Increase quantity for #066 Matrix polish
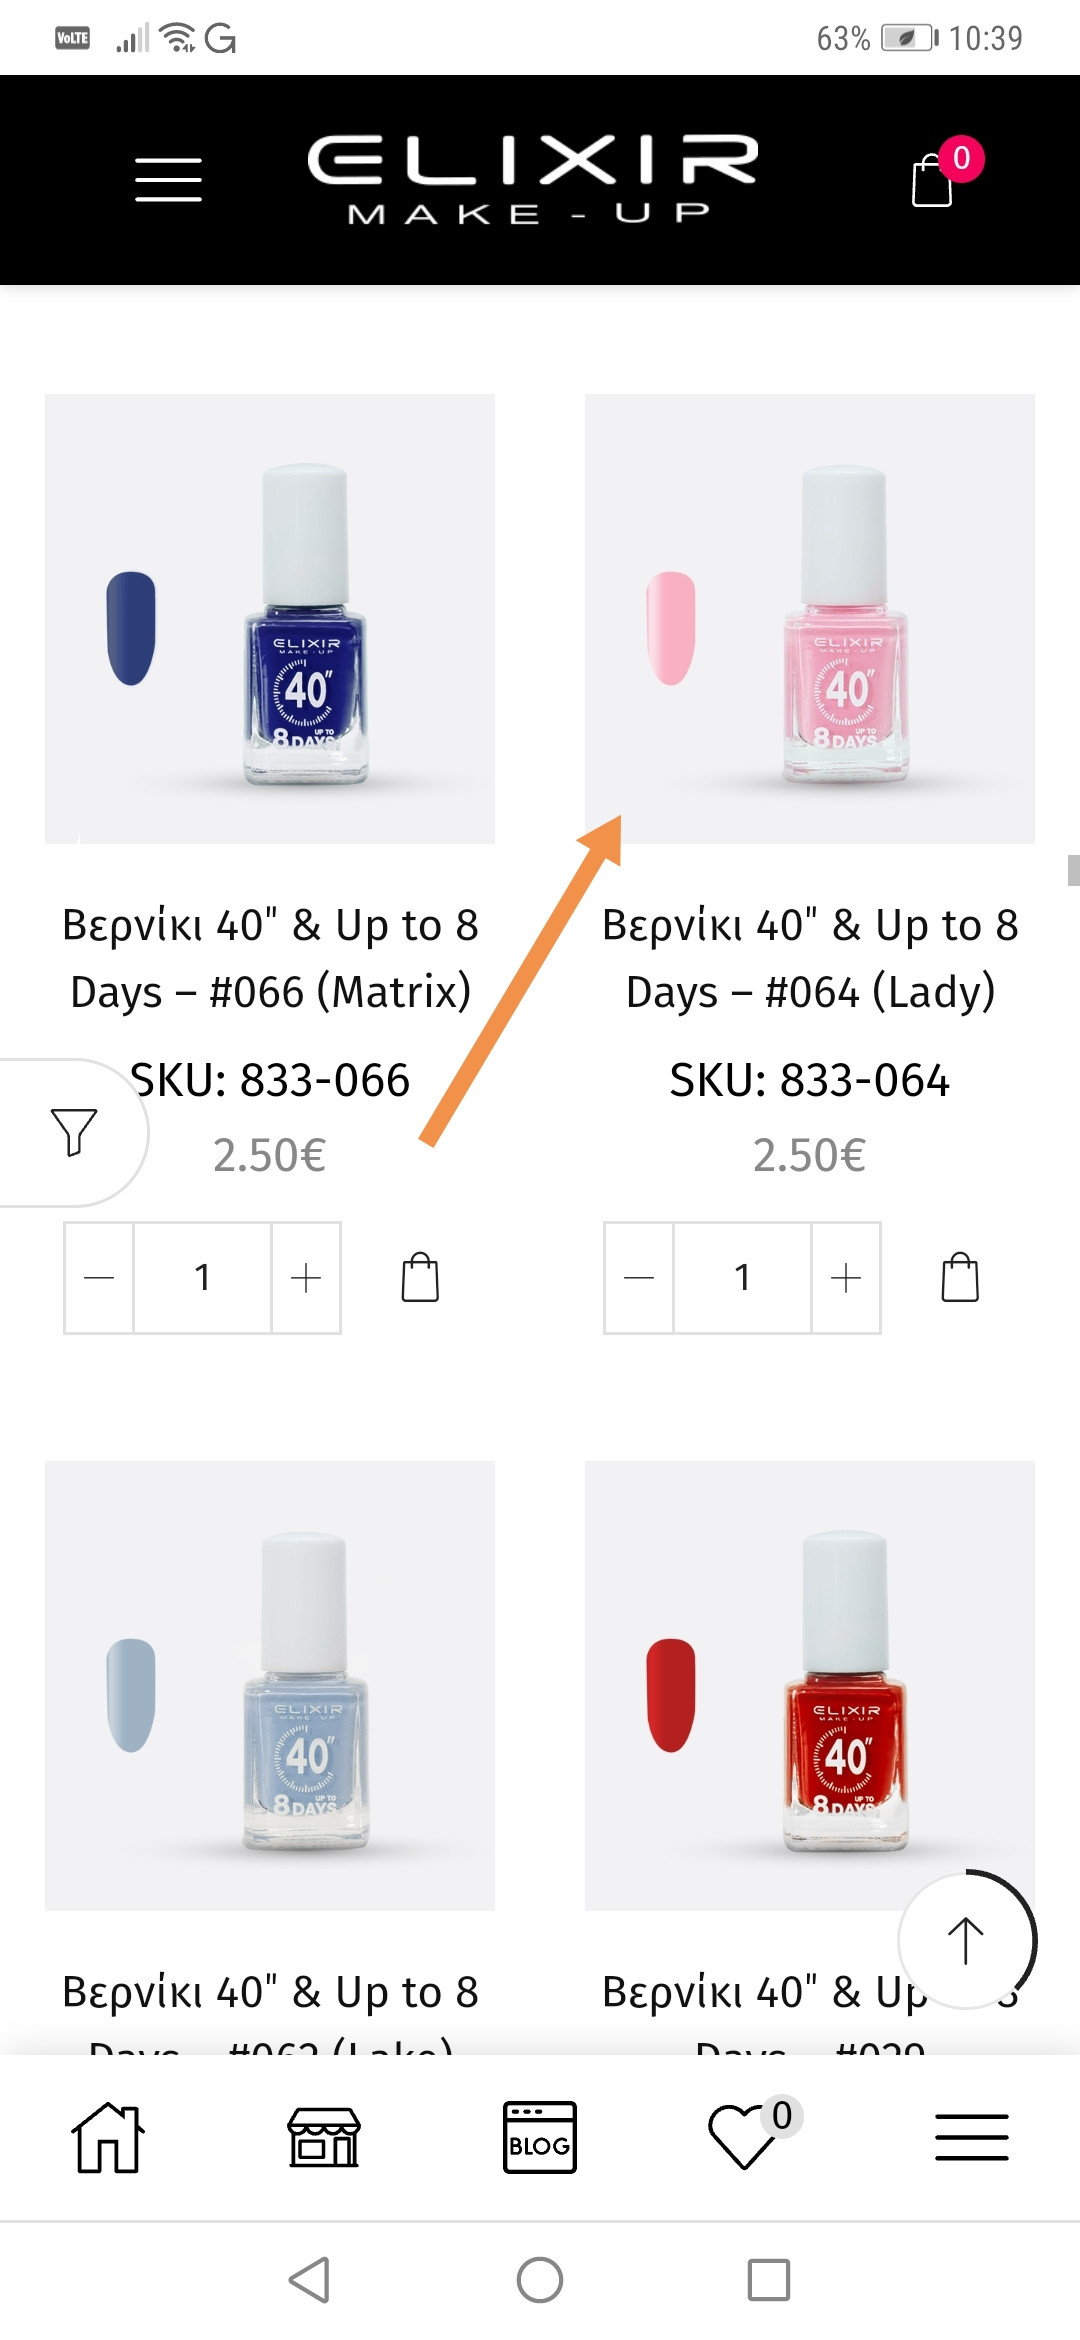The width and height of the screenshot is (1080, 2340). (x=306, y=1277)
